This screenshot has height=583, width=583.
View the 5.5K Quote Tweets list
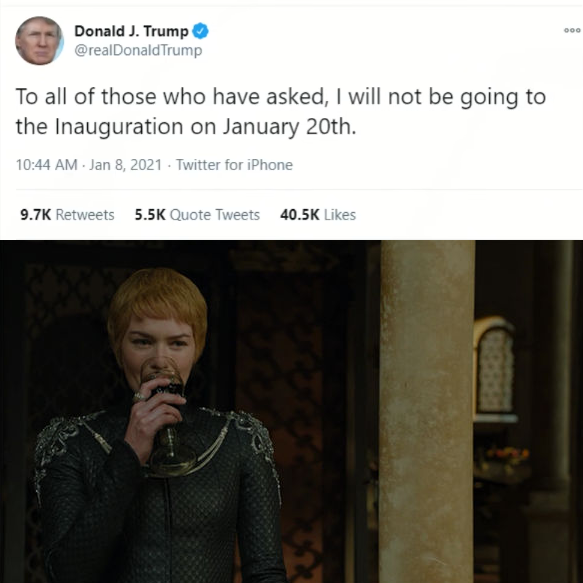(x=197, y=215)
